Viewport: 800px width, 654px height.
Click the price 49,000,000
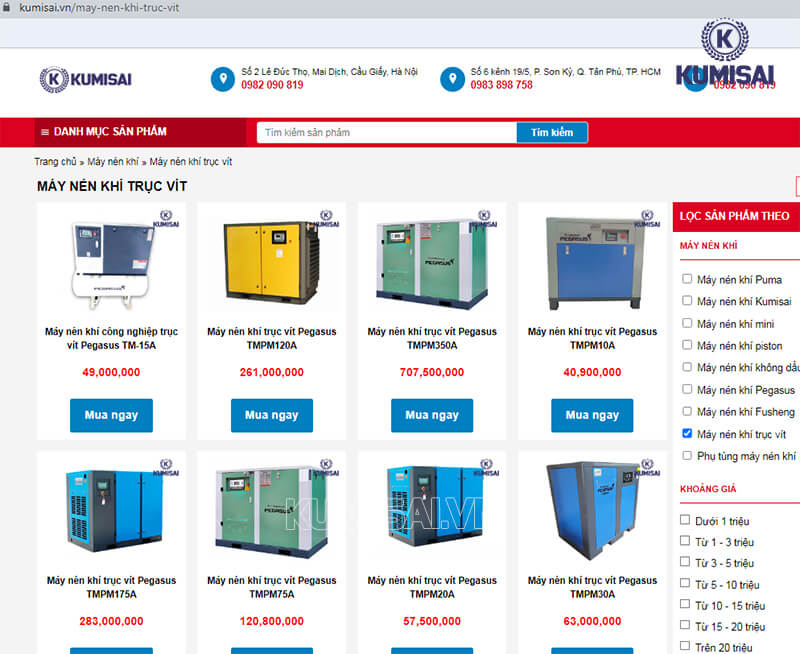click(x=111, y=372)
